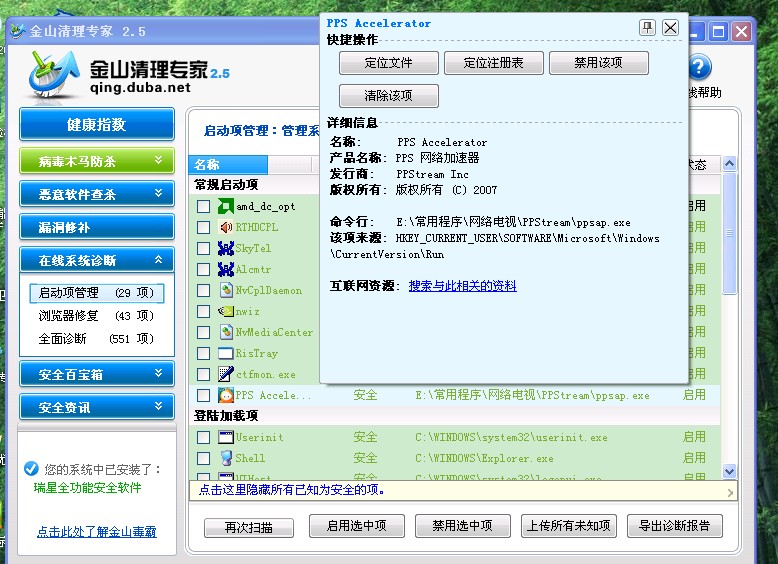This screenshot has height=564, width=778.
Task: Click the NvCplDaemon item icon
Action: pos(226,290)
